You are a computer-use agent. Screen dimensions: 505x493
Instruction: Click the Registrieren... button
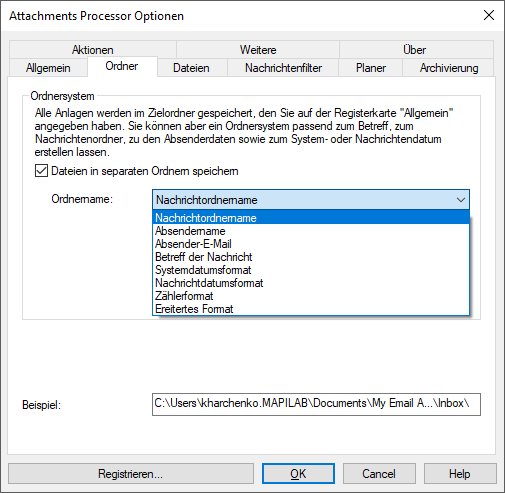[x=131, y=474]
